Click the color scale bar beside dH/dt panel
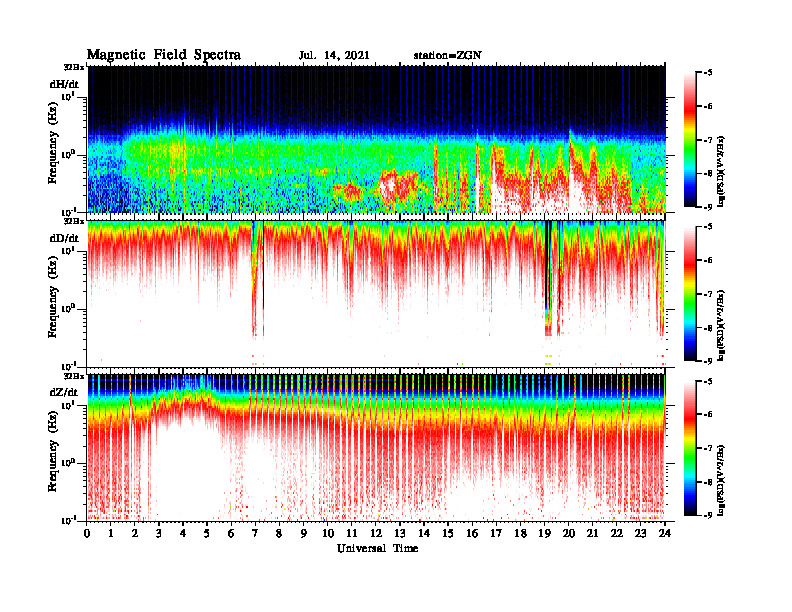 pyautogui.click(x=689, y=140)
